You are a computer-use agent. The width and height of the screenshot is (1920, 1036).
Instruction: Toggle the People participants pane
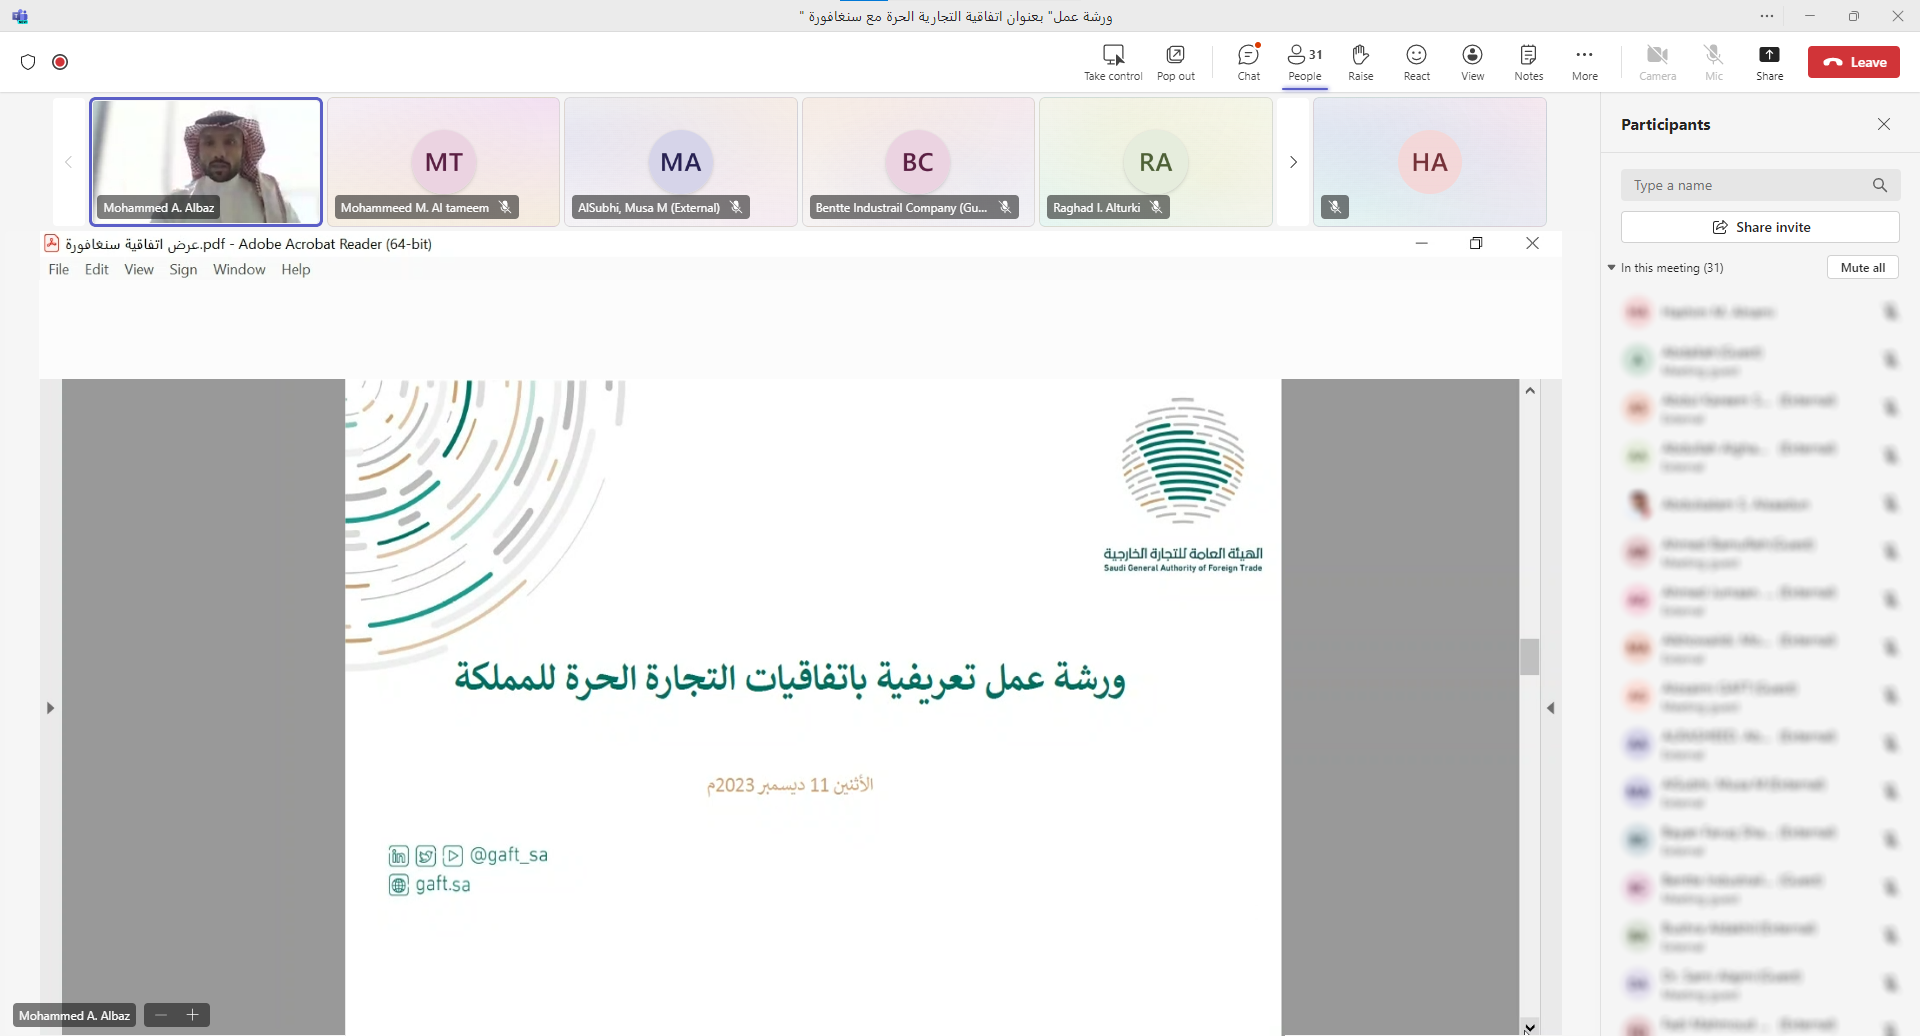point(1304,62)
